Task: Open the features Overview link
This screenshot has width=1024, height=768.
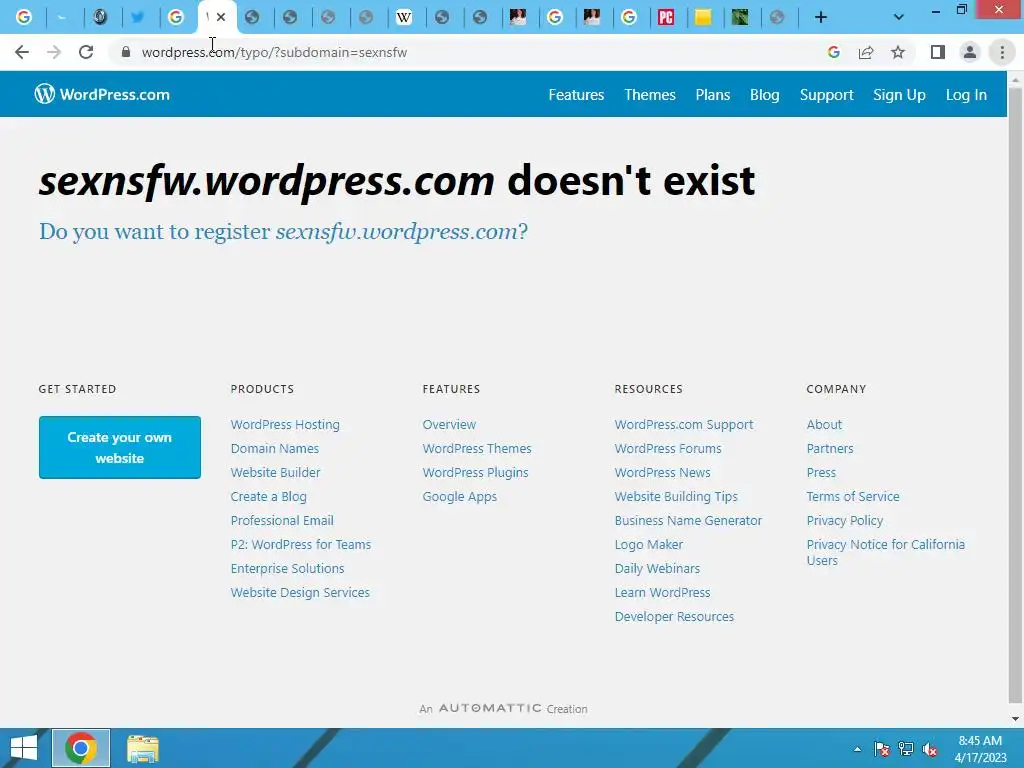Action: [449, 424]
